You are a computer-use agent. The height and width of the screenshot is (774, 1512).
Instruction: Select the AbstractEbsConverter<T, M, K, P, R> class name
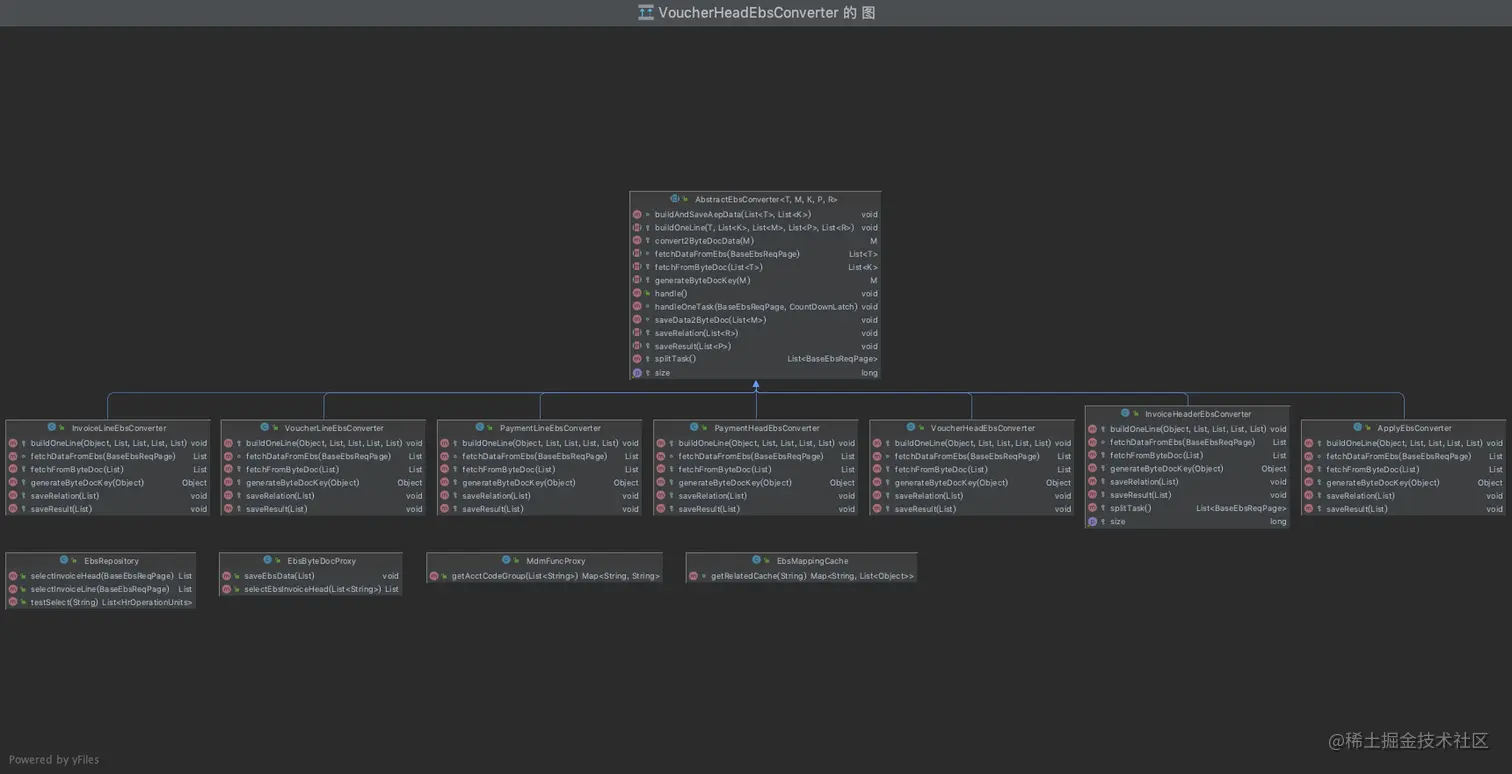(766, 199)
